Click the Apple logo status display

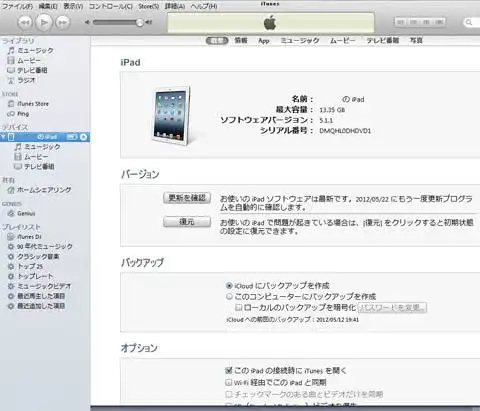coord(270,23)
